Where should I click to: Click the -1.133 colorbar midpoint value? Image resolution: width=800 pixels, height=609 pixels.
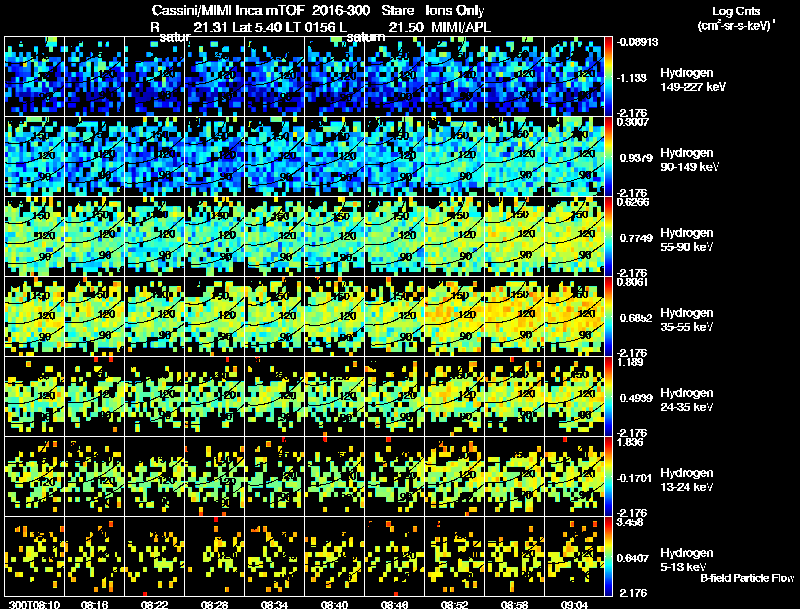(633, 78)
